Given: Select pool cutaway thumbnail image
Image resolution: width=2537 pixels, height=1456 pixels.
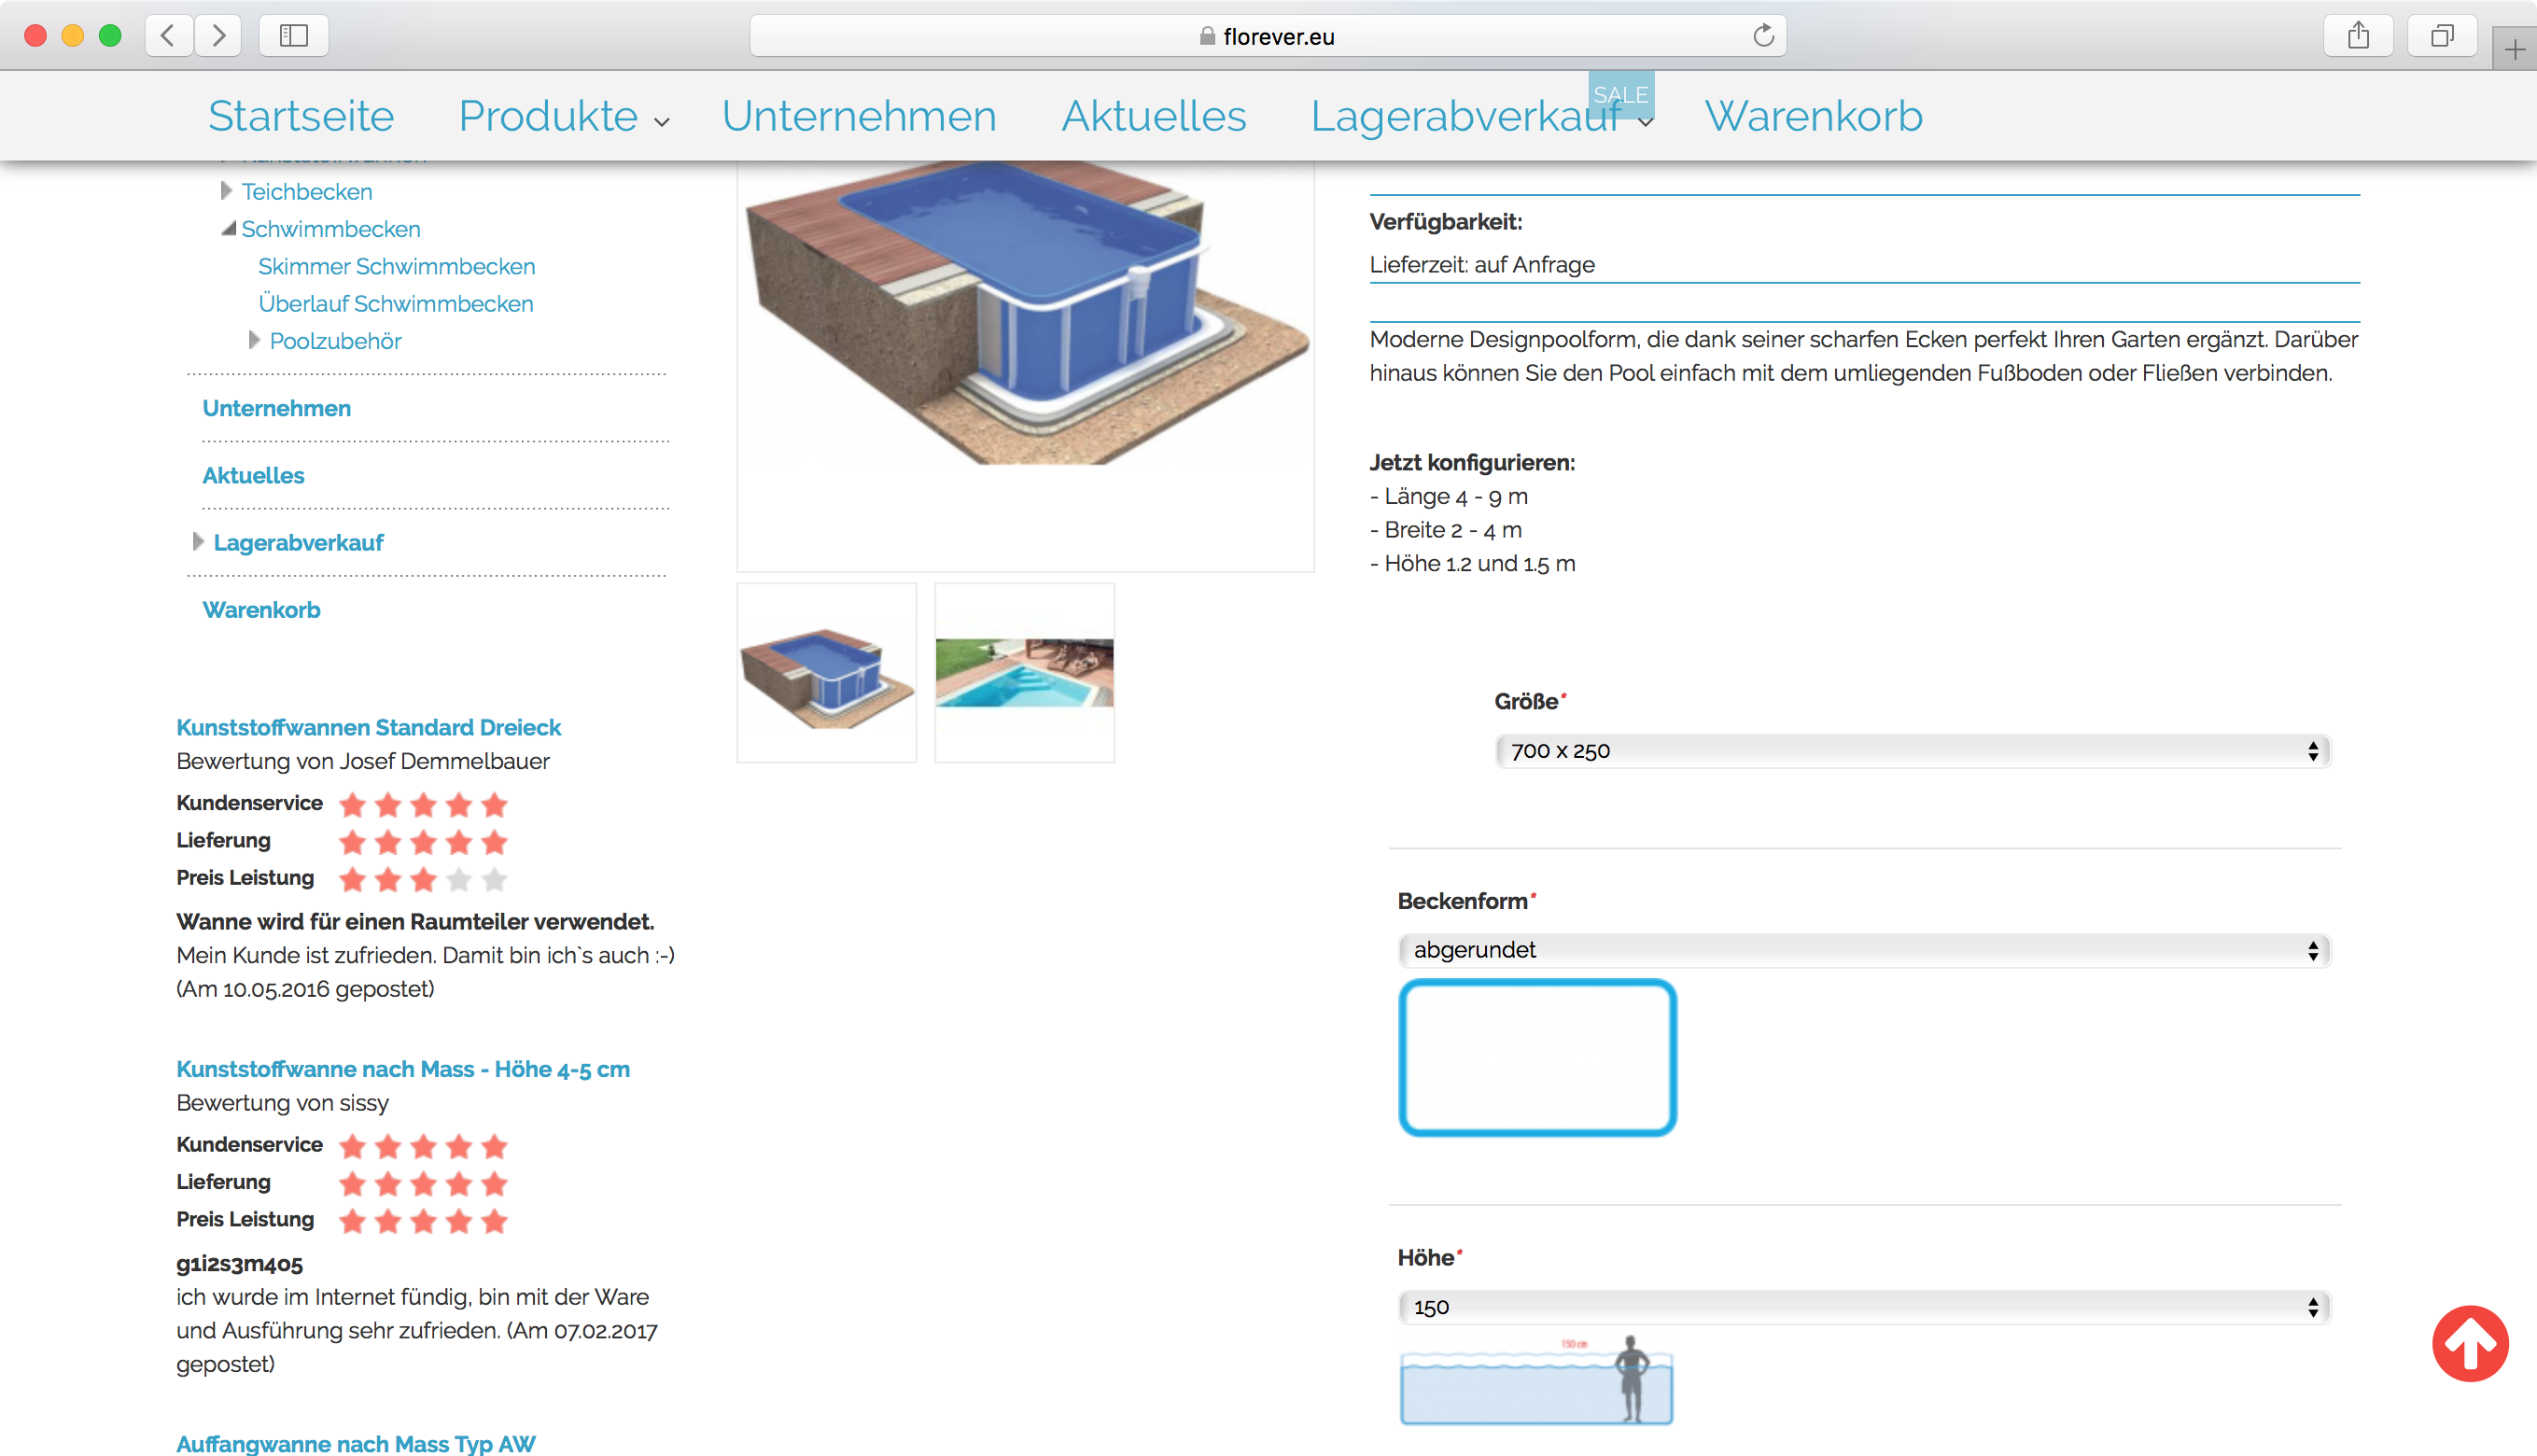Looking at the screenshot, I should 827,673.
